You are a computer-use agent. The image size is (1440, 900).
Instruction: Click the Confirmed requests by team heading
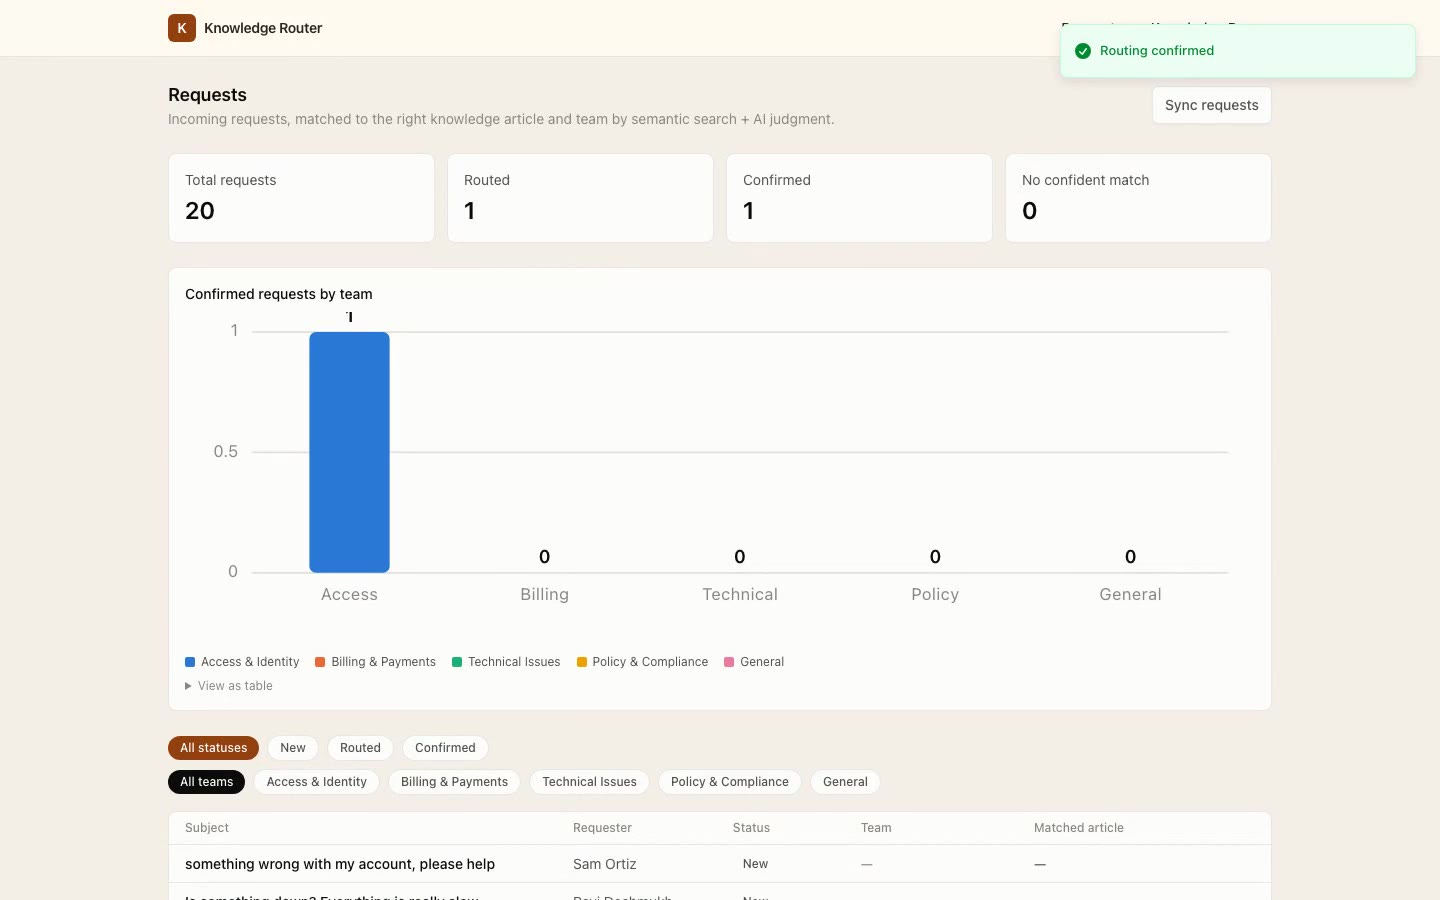pos(279,294)
